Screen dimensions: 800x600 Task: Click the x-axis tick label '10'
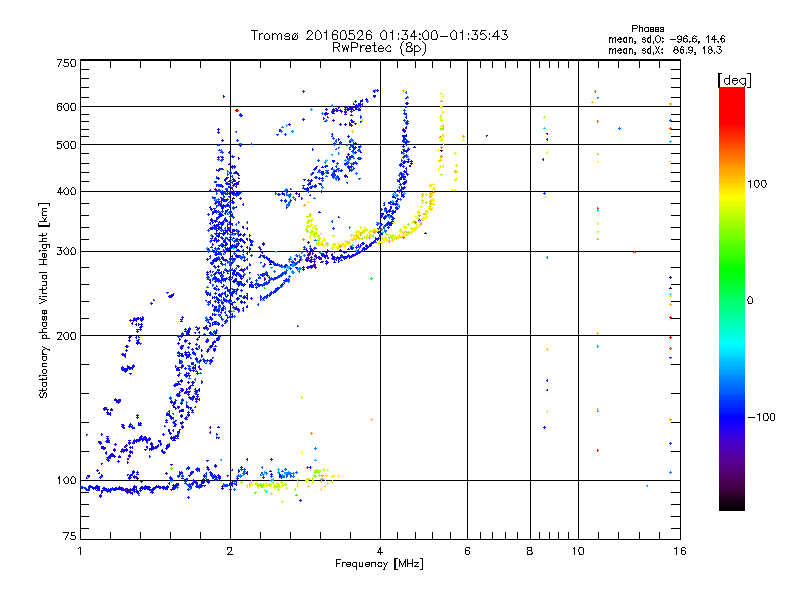[578, 551]
